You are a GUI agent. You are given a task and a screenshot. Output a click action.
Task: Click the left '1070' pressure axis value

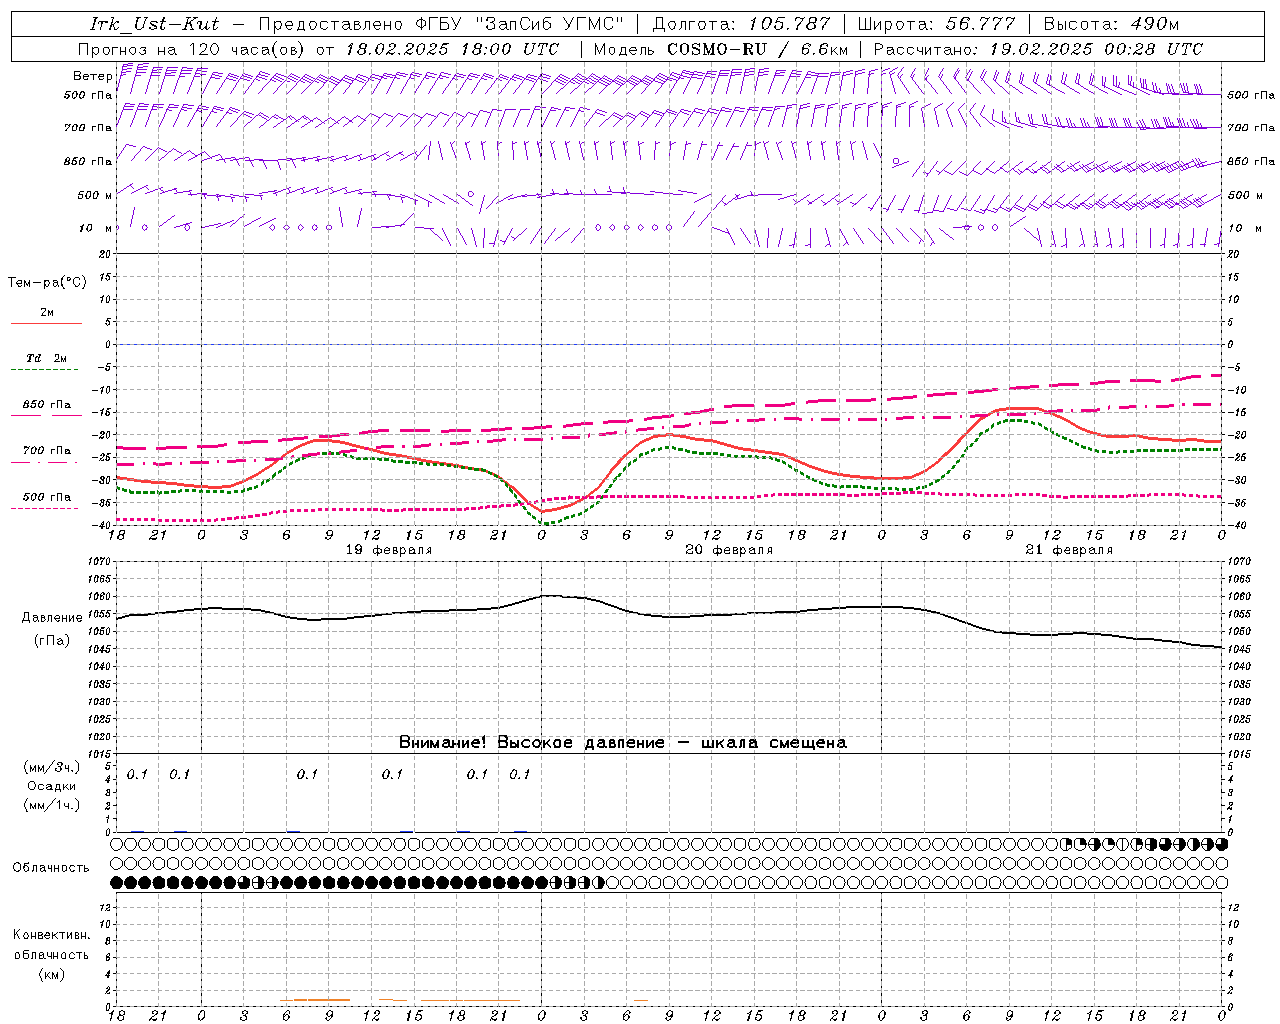pyautogui.click(x=100, y=562)
